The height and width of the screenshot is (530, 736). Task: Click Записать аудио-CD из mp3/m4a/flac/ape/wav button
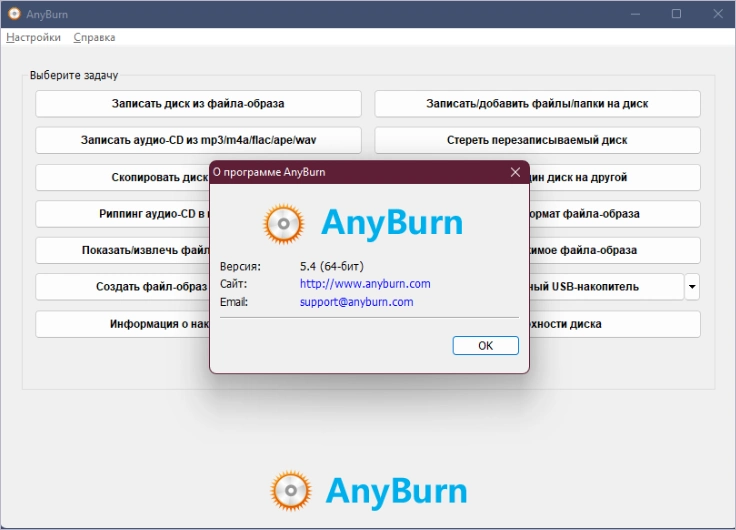[x=198, y=140]
